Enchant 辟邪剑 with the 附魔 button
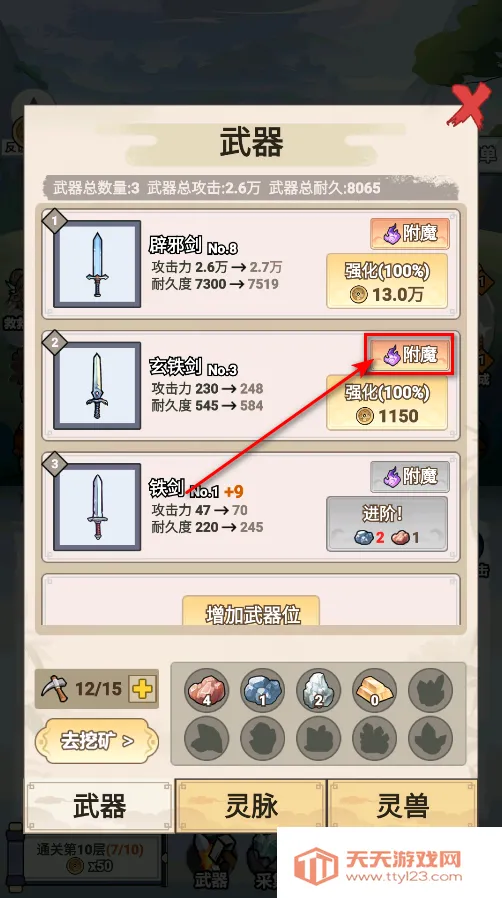 (x=409, y=234)
